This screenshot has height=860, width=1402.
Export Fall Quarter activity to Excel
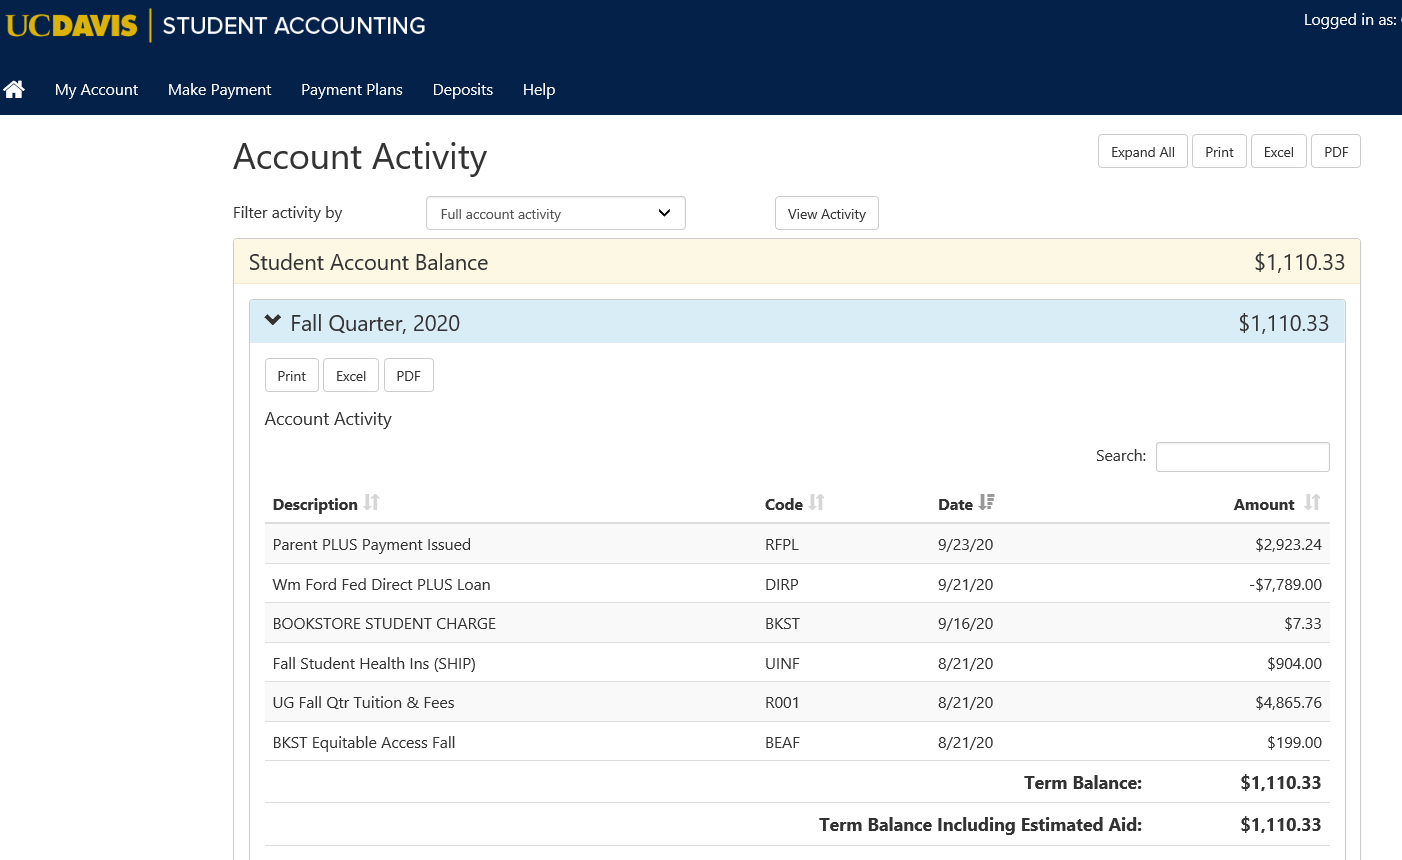click(350, 376)
